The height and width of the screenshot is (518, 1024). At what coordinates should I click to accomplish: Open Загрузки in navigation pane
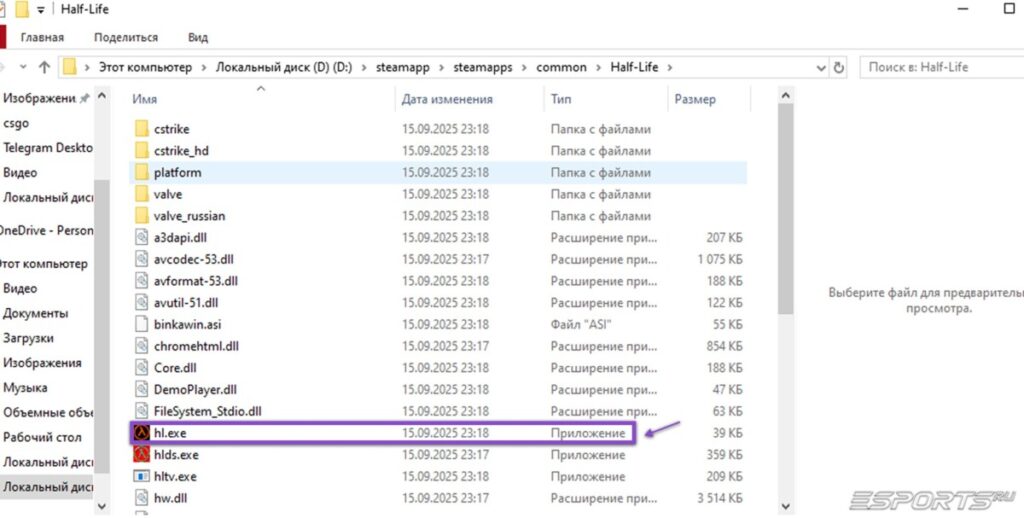pos(28,338)
